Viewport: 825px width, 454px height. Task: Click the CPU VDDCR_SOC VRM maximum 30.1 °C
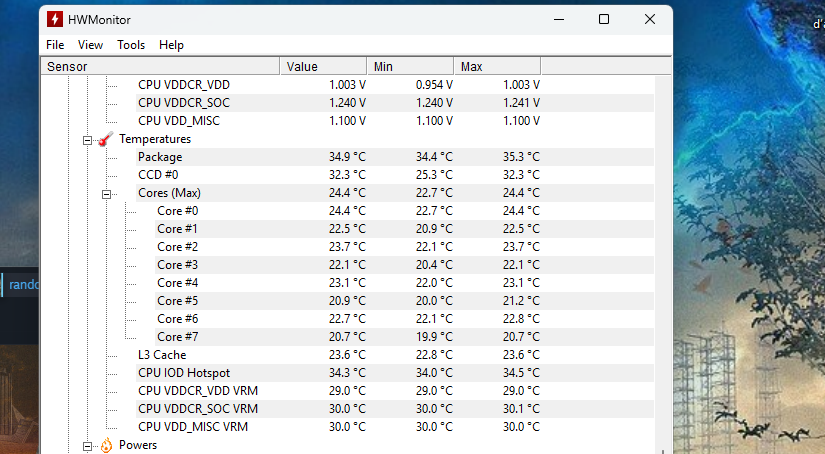click(x=521, y=409)
